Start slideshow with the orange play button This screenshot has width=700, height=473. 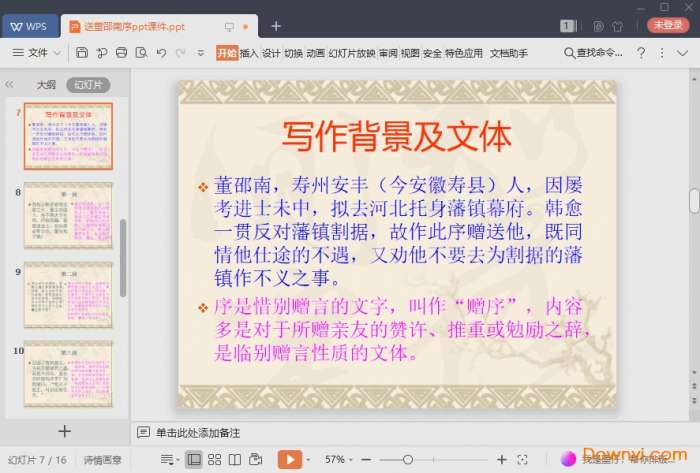coord(290,459)
